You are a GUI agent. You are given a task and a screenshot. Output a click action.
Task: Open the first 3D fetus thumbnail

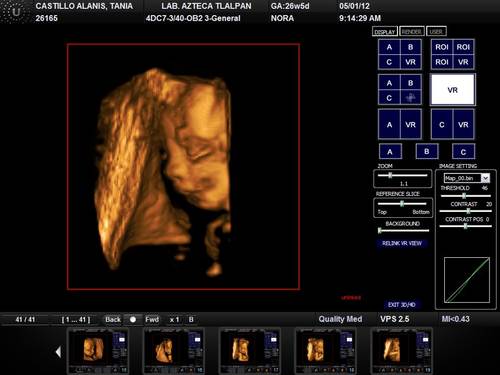[x=98, y=351]
